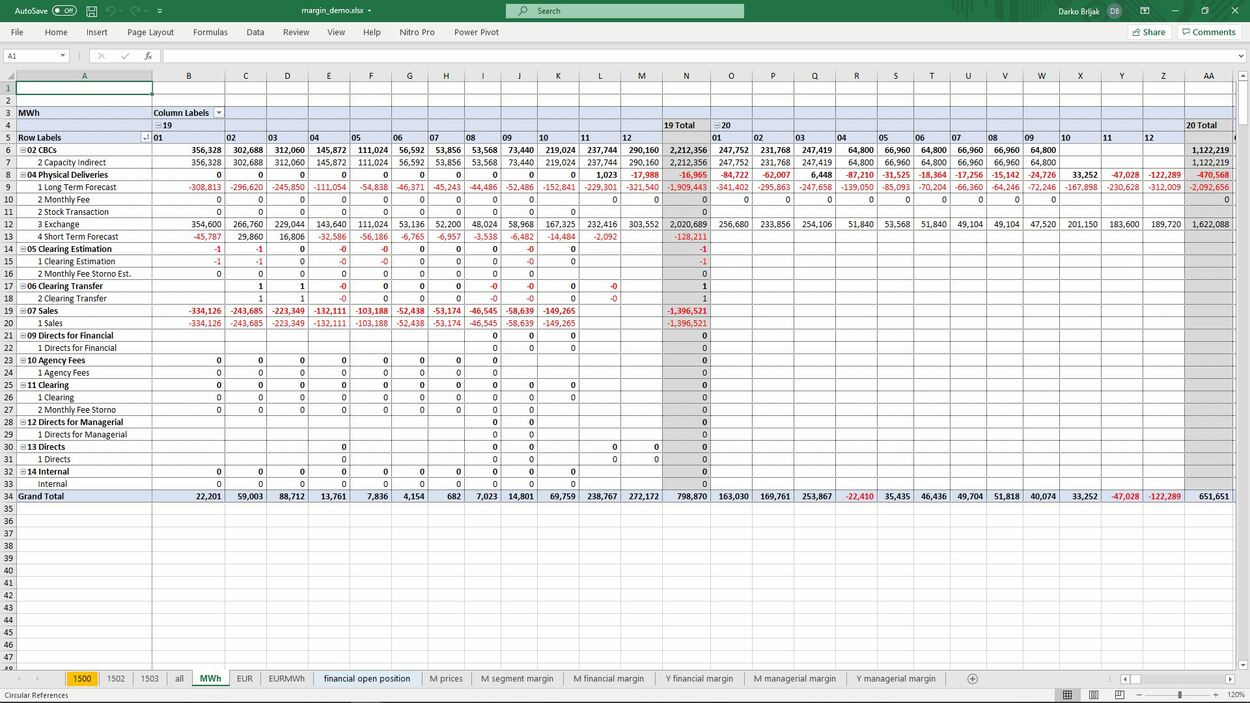Screen dimensions: 1250x703
Task: Click the Undo icon
Action: [110, 10]
